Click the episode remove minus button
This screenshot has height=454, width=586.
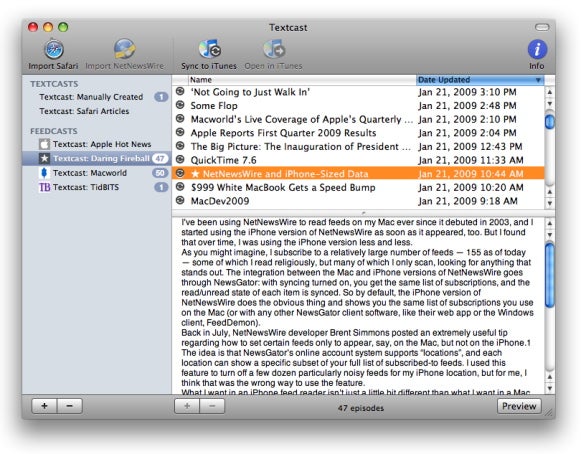coord(212,406)
